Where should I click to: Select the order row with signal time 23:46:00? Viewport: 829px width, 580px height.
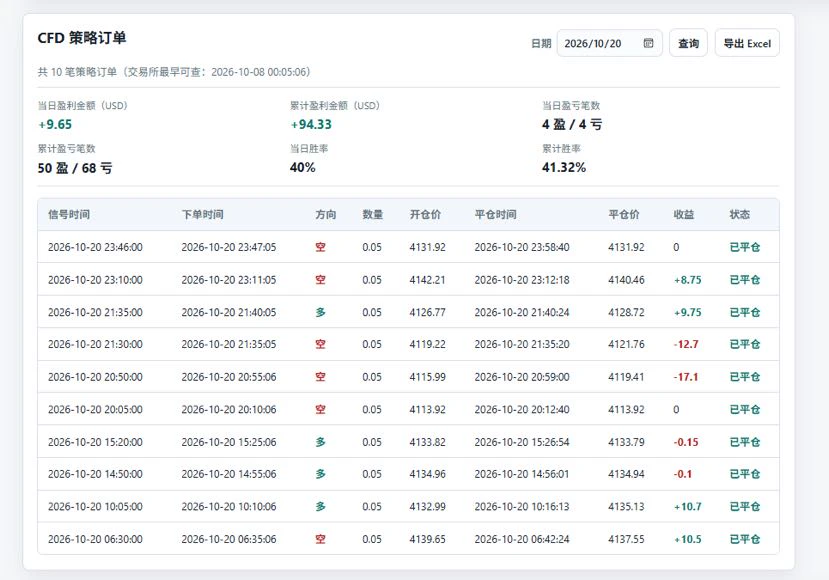pos(408,247)
